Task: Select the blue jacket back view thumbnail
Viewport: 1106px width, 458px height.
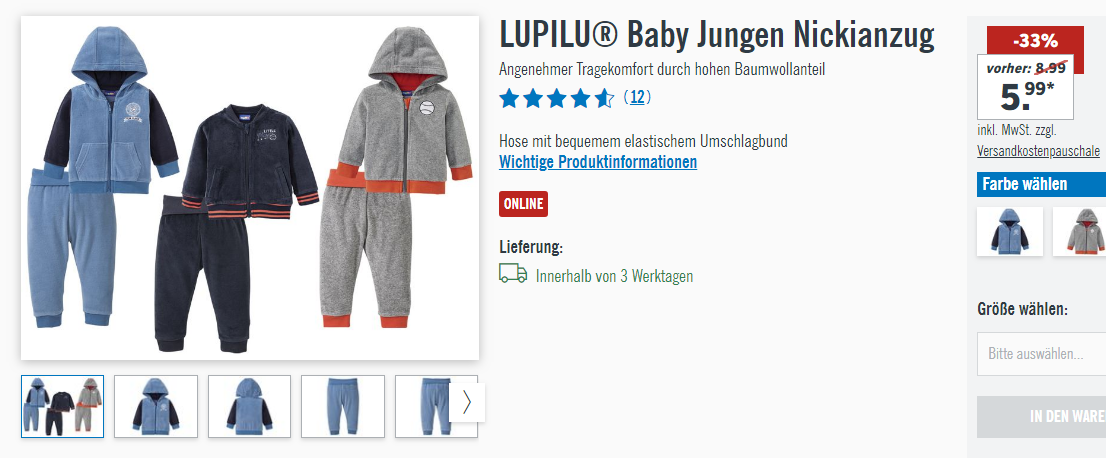Action: click(x=249, y=406)
